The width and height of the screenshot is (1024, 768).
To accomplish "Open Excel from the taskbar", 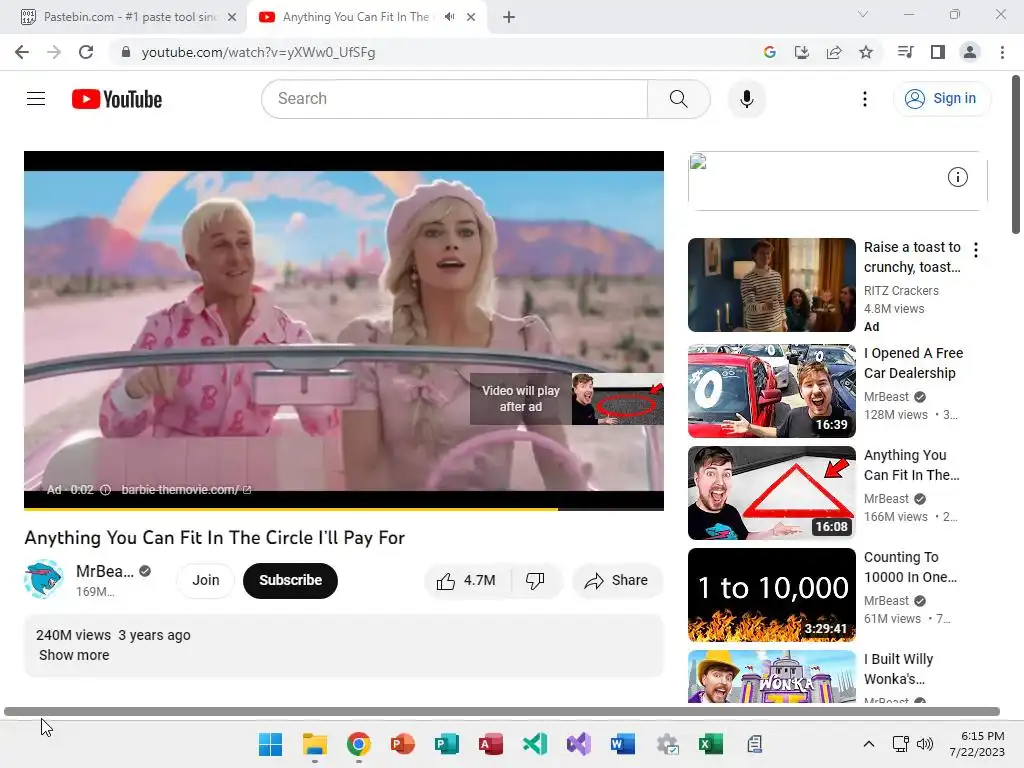I will (711, 744).
